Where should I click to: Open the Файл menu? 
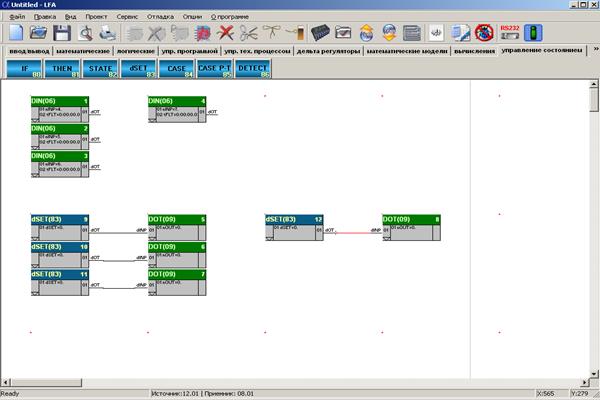point(17,17)
